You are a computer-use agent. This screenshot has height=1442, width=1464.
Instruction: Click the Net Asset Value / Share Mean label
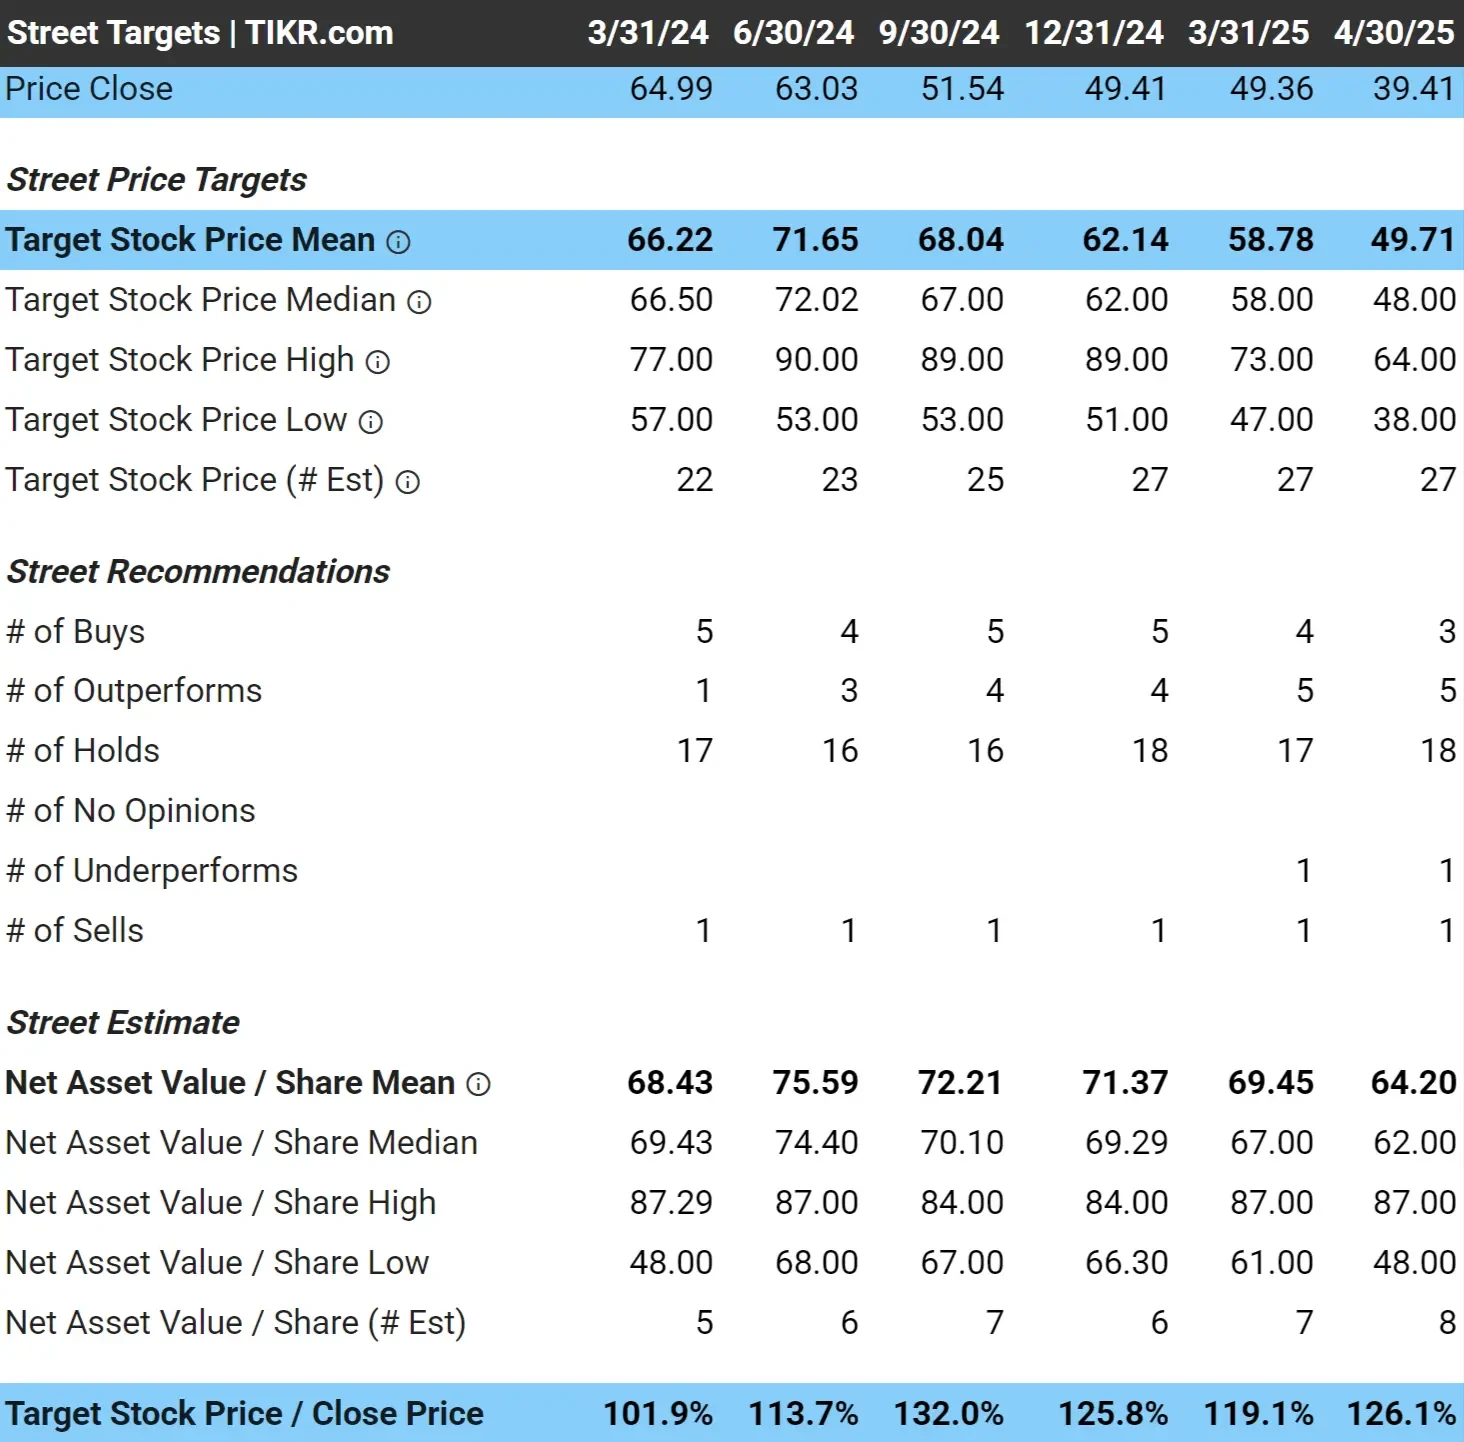pyautogui.click(x=230, y=1083)
